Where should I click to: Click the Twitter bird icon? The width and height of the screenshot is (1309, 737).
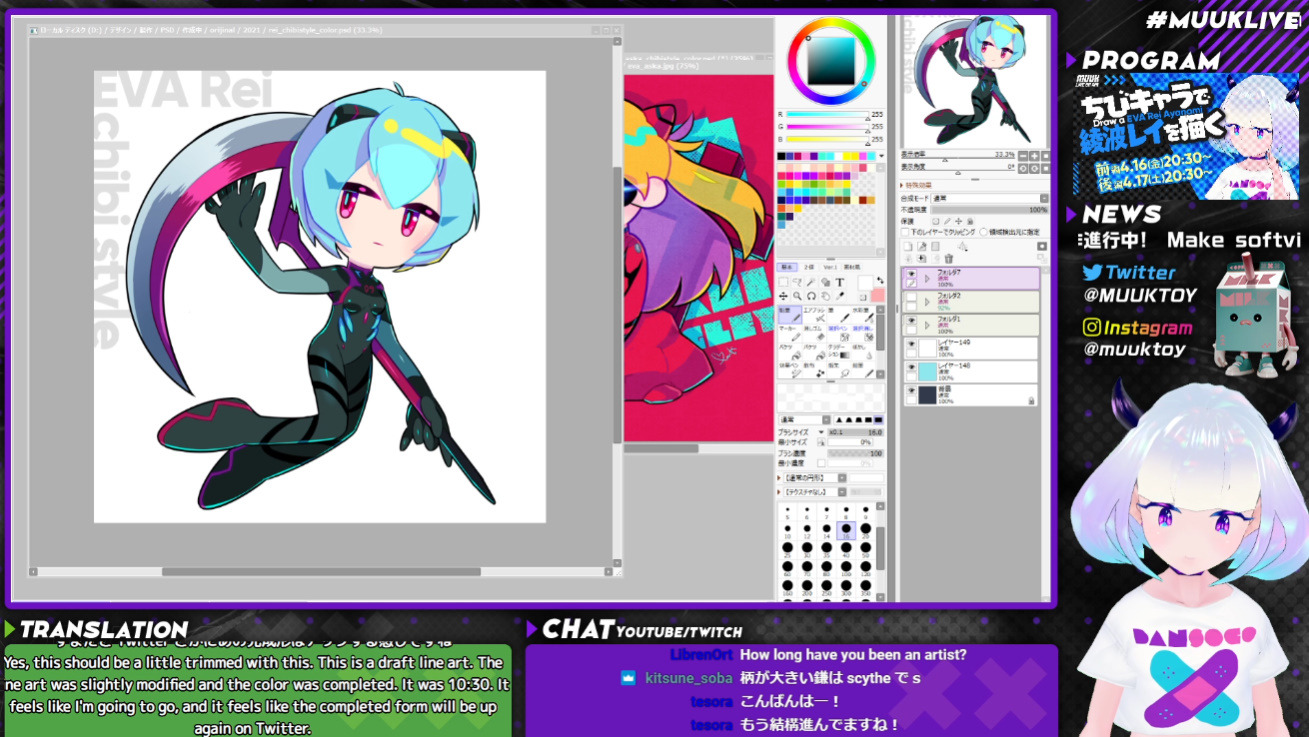[1092, 272]
